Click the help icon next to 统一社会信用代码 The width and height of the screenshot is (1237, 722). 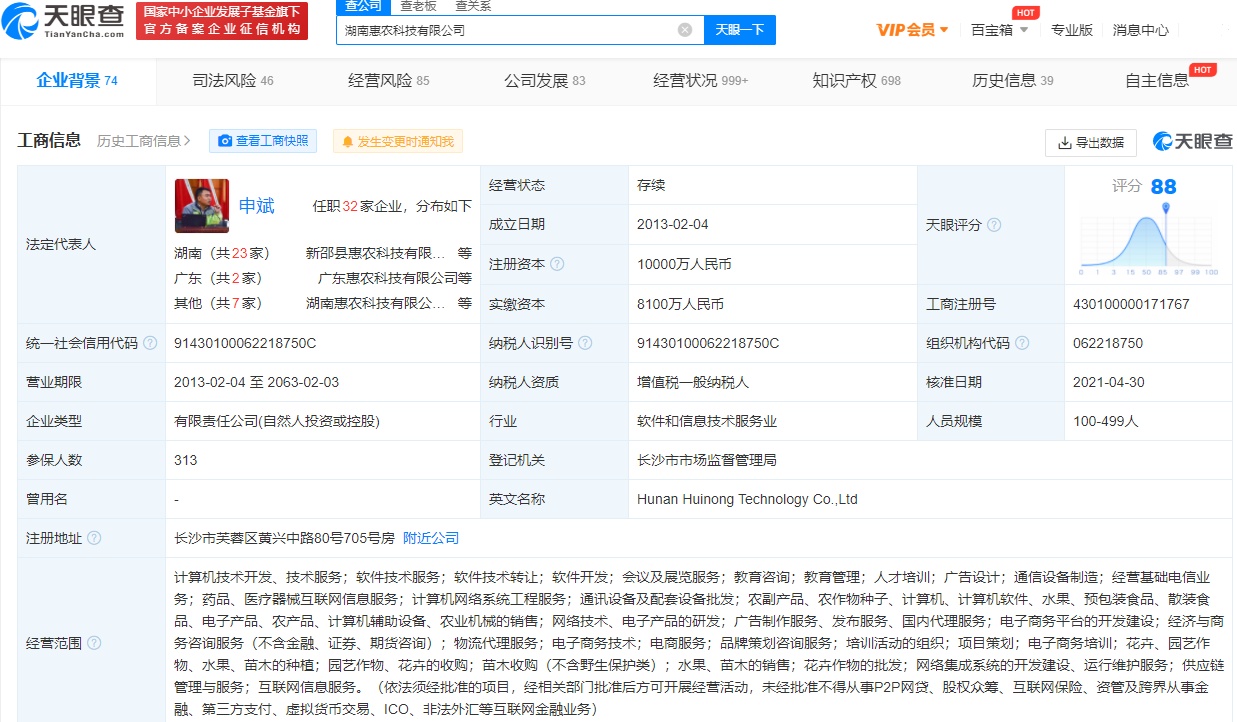[150, 343]
